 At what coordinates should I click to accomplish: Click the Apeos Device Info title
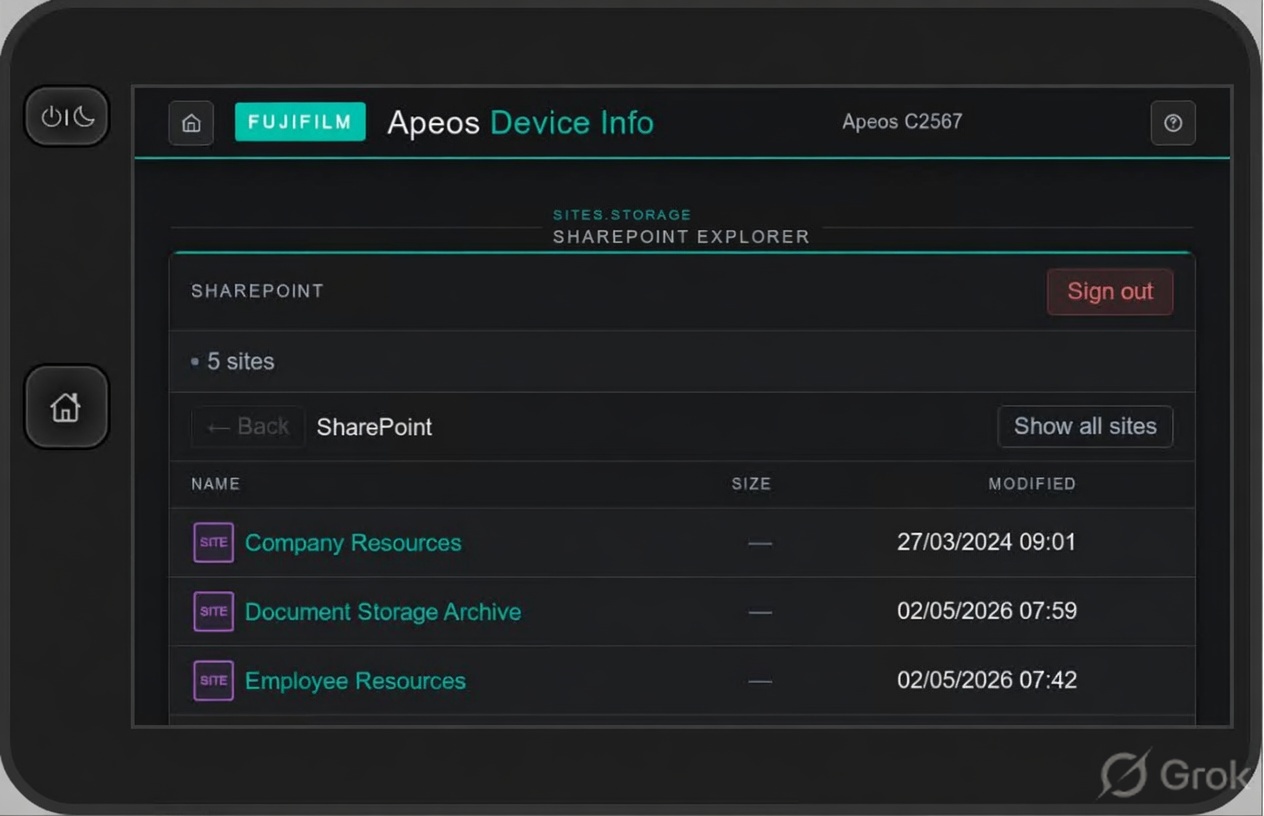coord(520,123)
